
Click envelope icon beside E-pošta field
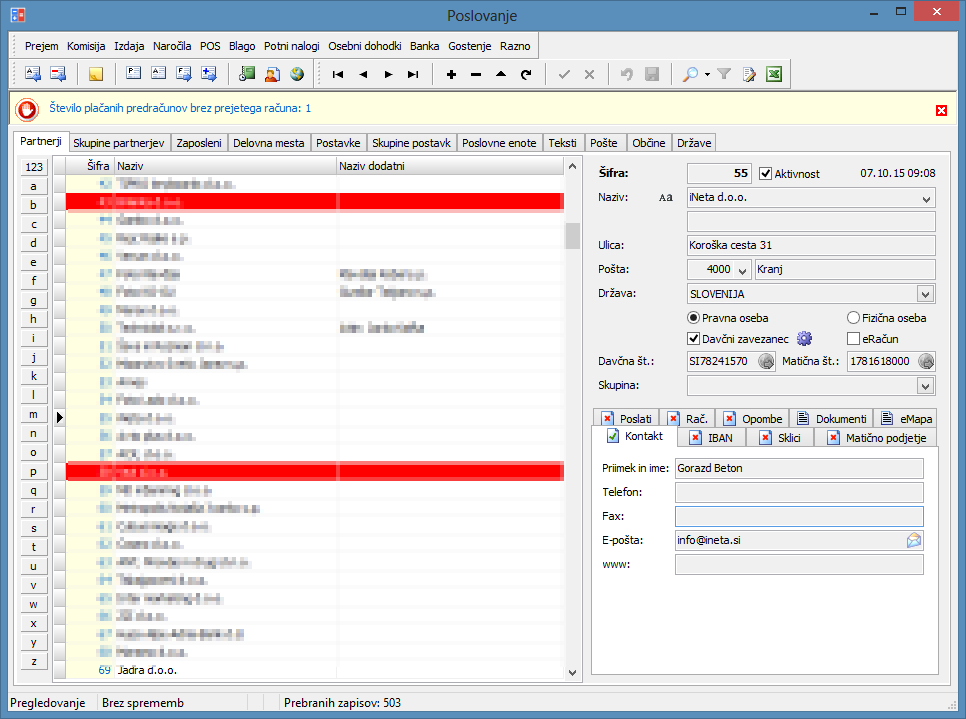[x=914, y=540]
